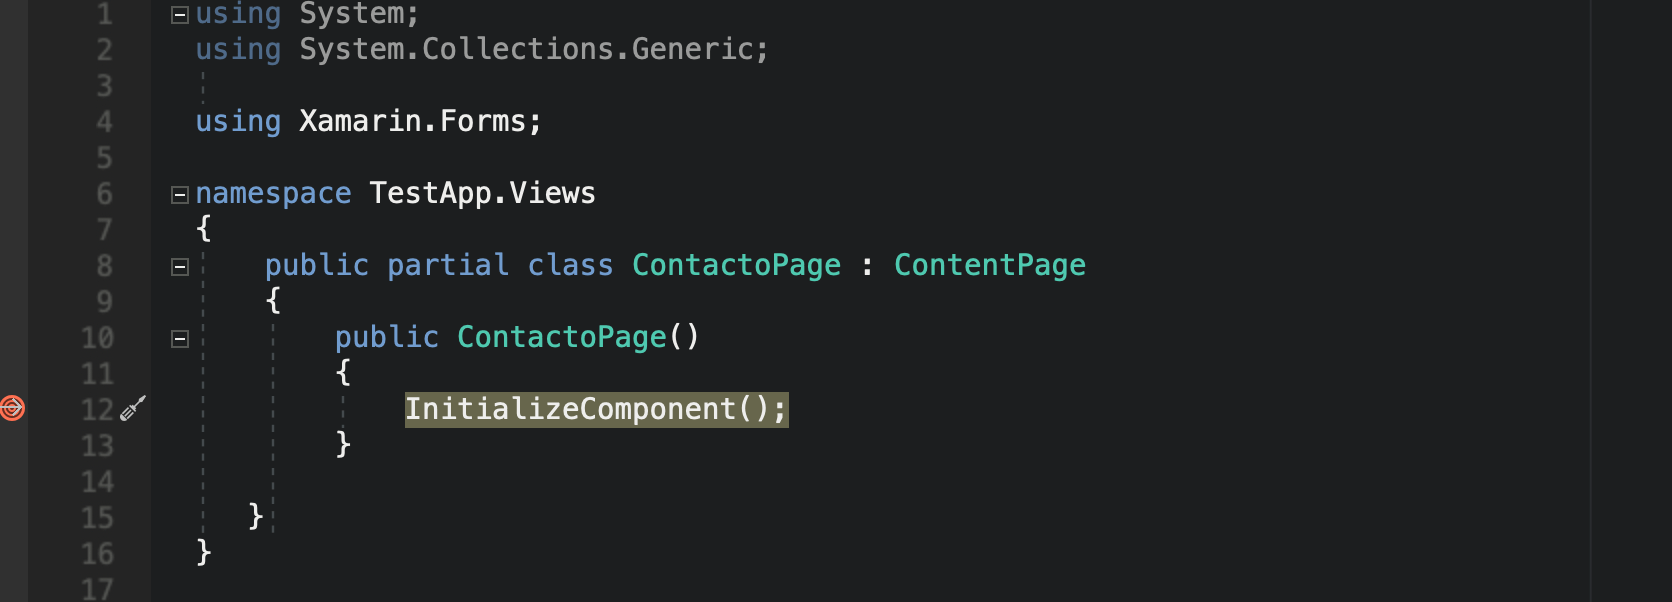The image size is (1672, 602).
Task: Click System.Collections.Generic on line 2
Action: point(526,49)
